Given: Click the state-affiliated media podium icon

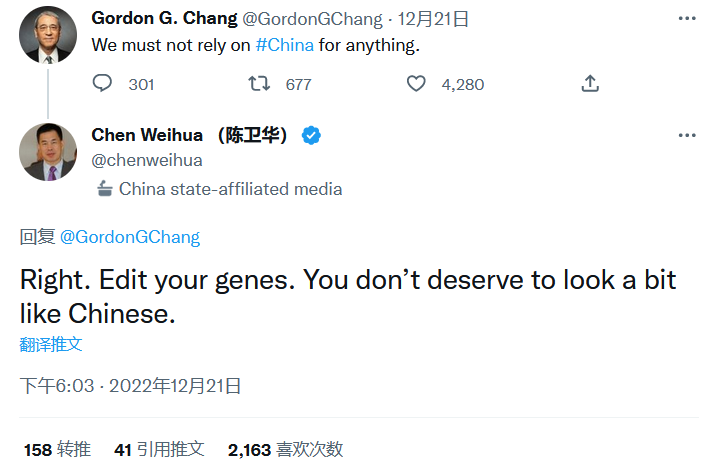Looking at the screenshot, I should point(104,189).
